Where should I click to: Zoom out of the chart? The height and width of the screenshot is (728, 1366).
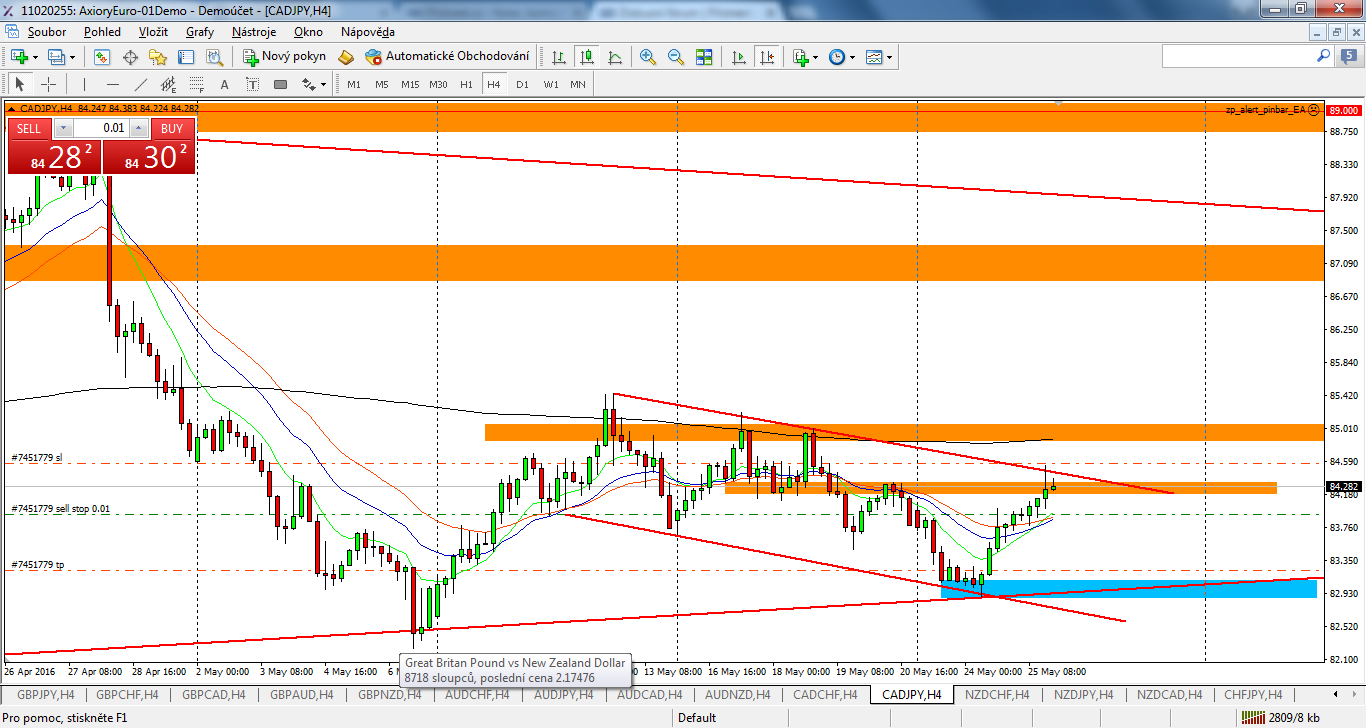[676, 57]
